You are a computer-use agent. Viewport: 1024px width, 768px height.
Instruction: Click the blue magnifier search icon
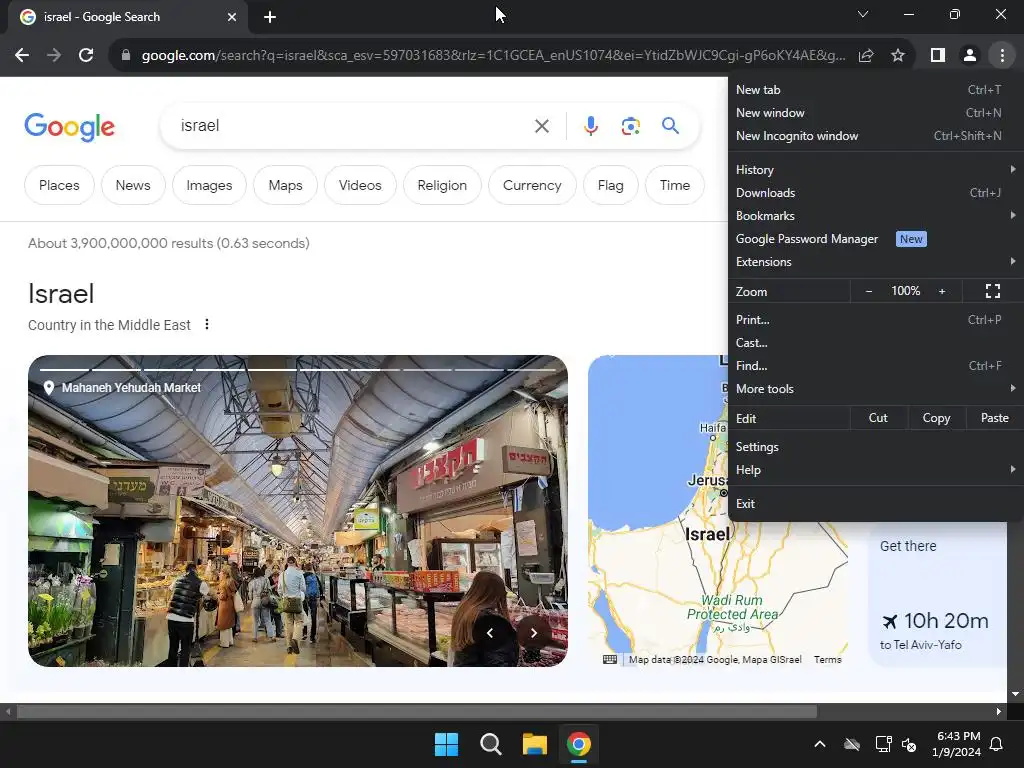pos(670,125)
